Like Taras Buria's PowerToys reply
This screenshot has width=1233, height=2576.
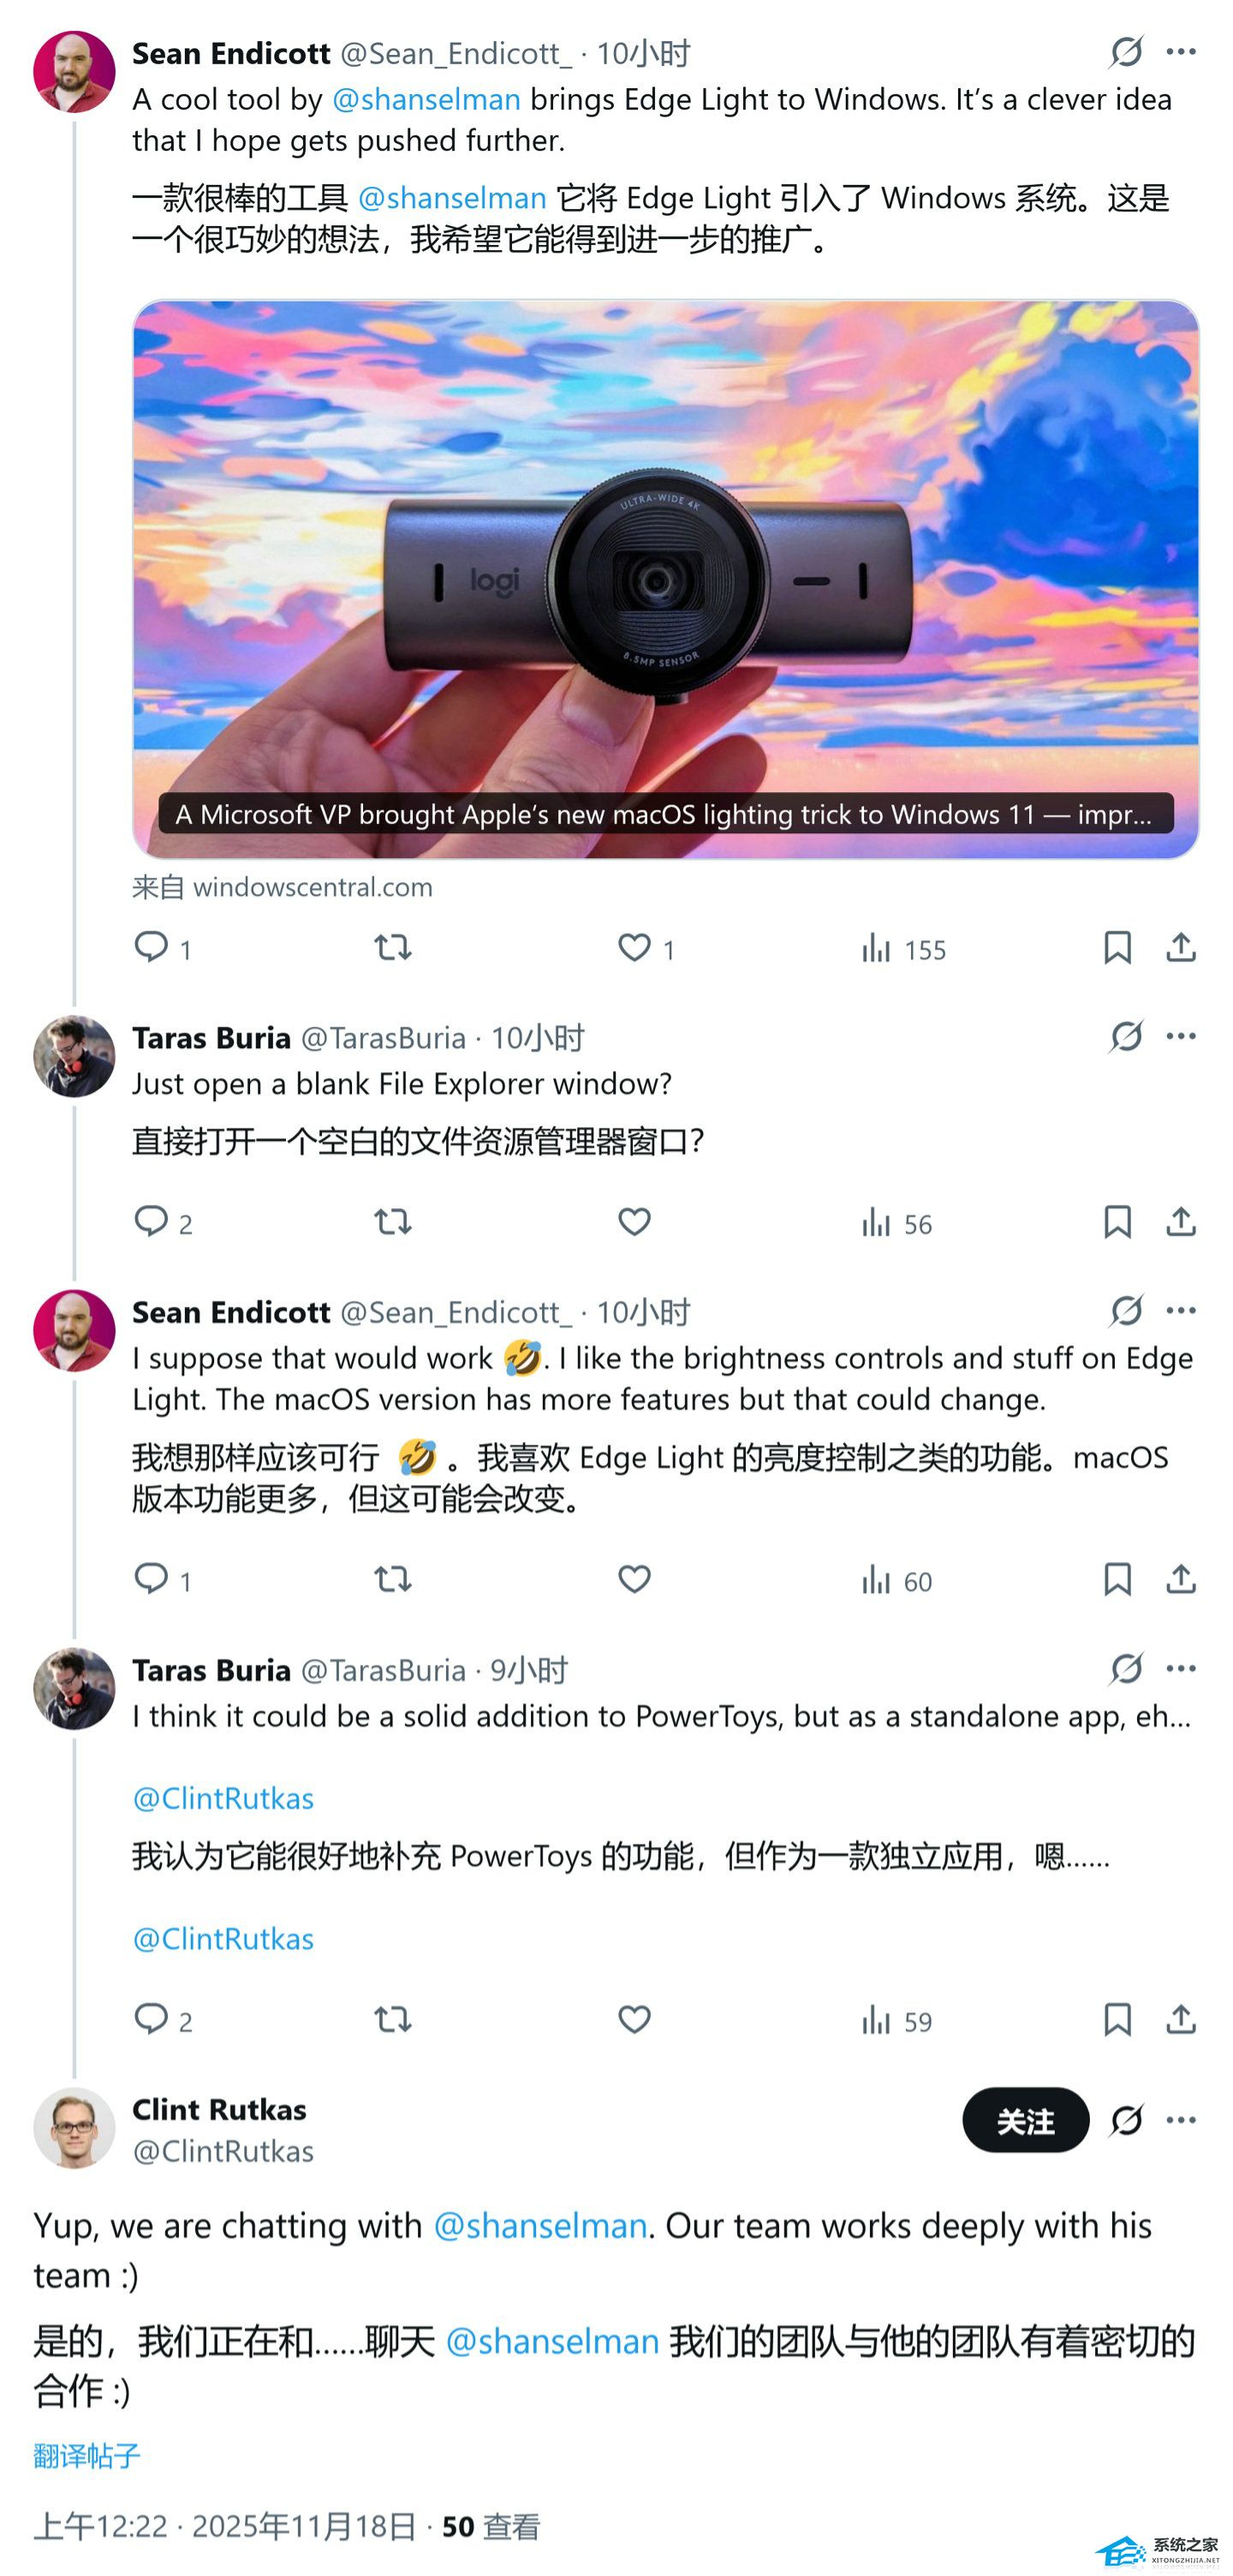click(x=634, y=2020)
